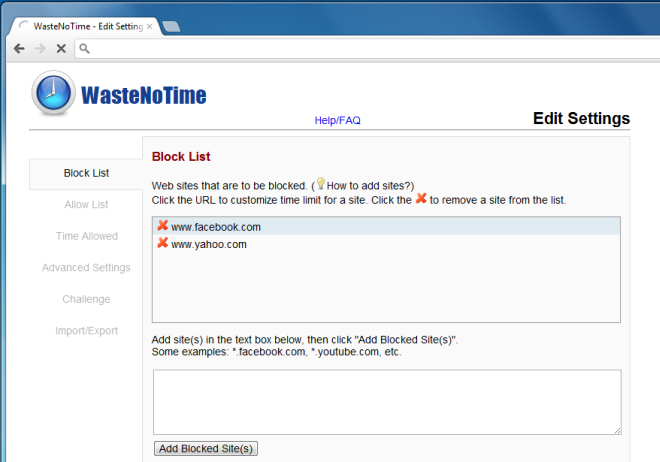This screenshot has width=660, height=462.
Task: Click the search magnifier icon in address bar
Action: pyautogui.click(x=84, y=49)
